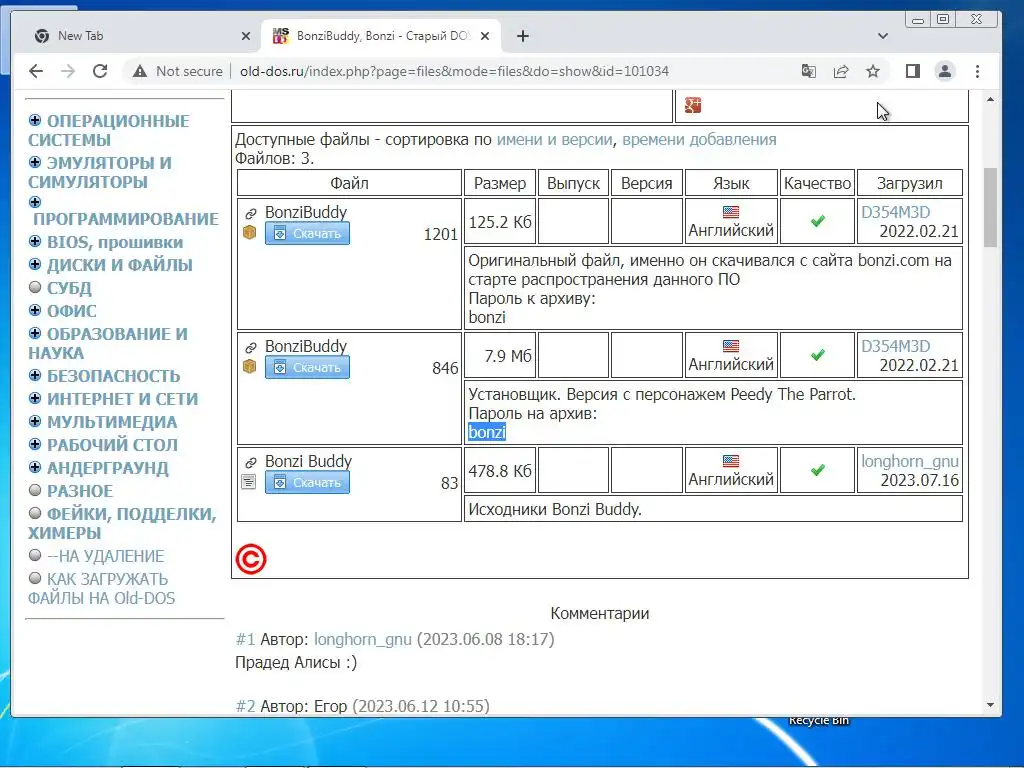Click the link icon for the 125.2 Кб BonziBuddy

251,214
